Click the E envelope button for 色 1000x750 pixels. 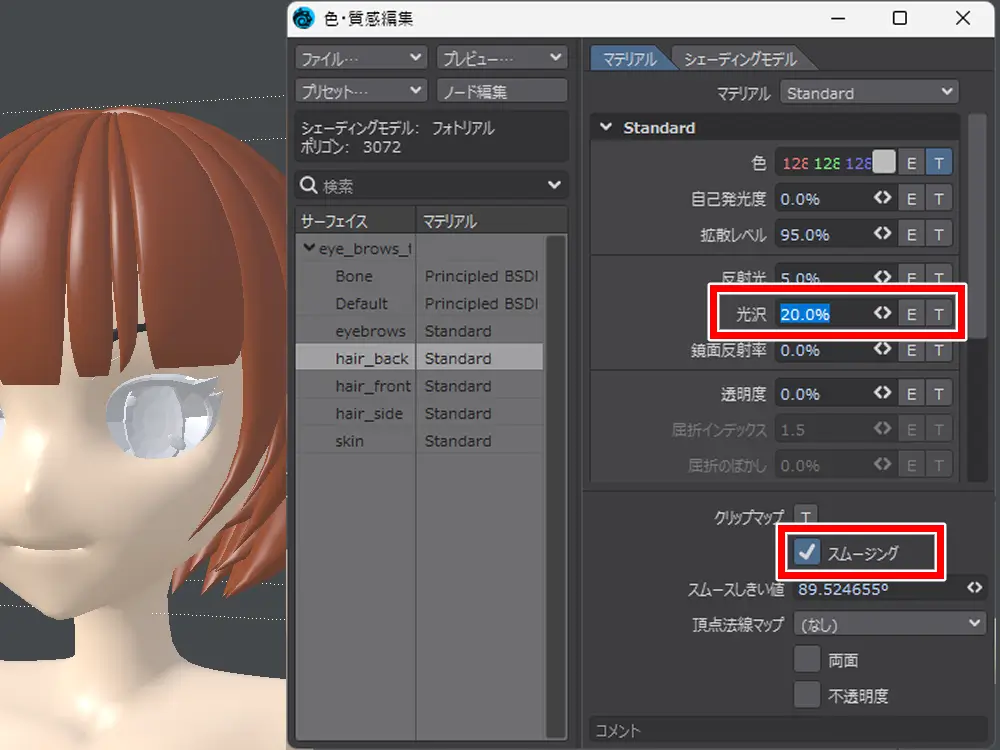(x=911, y=163)
